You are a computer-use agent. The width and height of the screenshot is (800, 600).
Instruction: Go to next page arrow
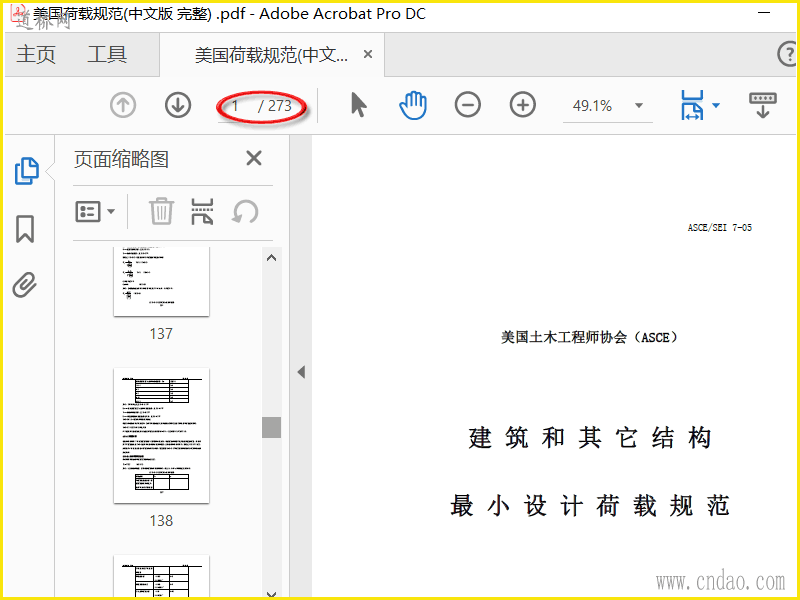pyautogui.click(x=178, y=106)
